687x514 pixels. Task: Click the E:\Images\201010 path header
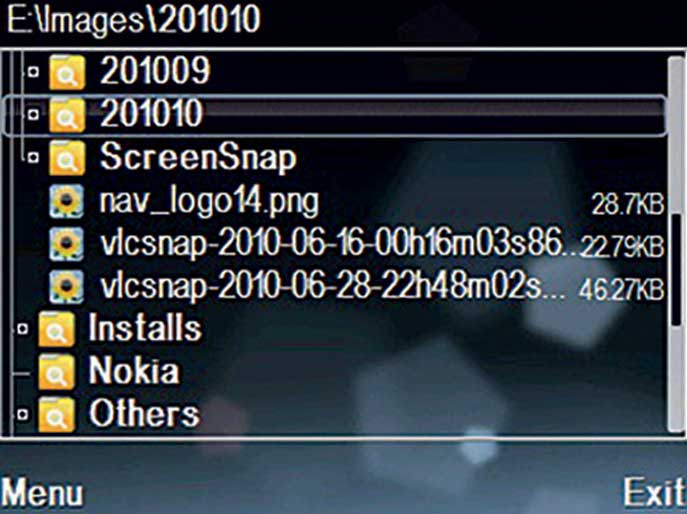tap(134, 20)
